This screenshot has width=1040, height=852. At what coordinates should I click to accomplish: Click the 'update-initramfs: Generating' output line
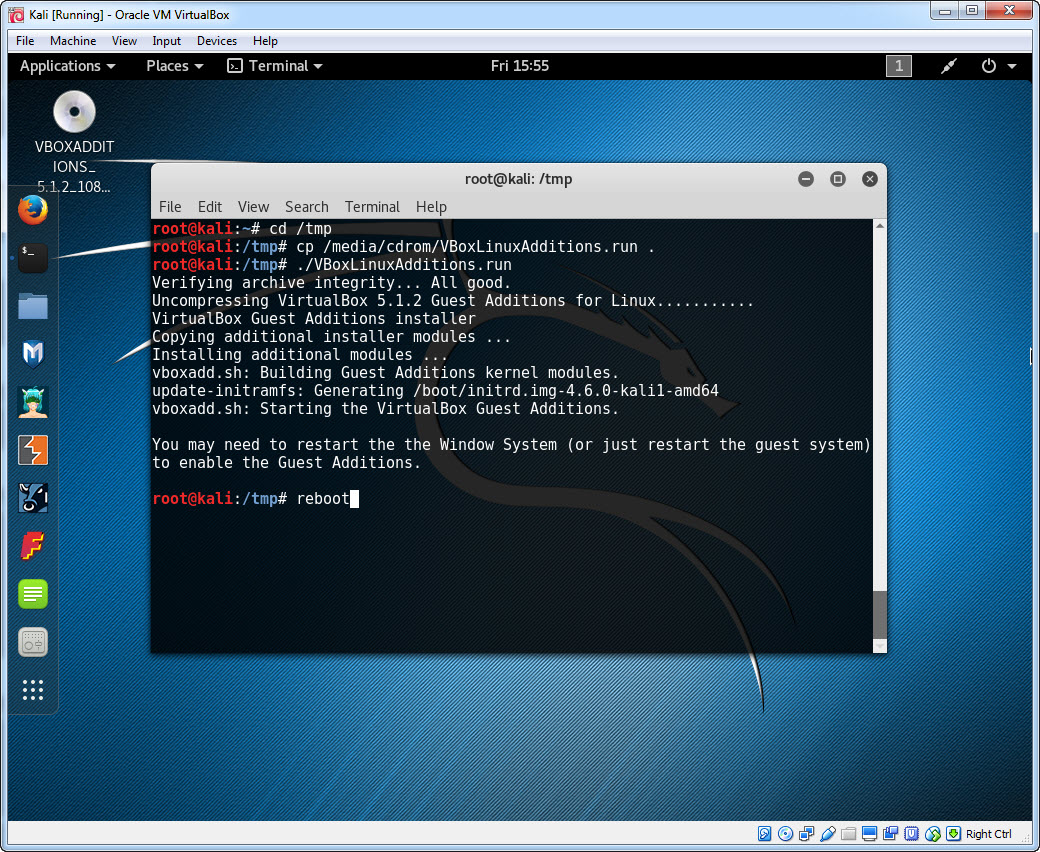coord(435,391)
